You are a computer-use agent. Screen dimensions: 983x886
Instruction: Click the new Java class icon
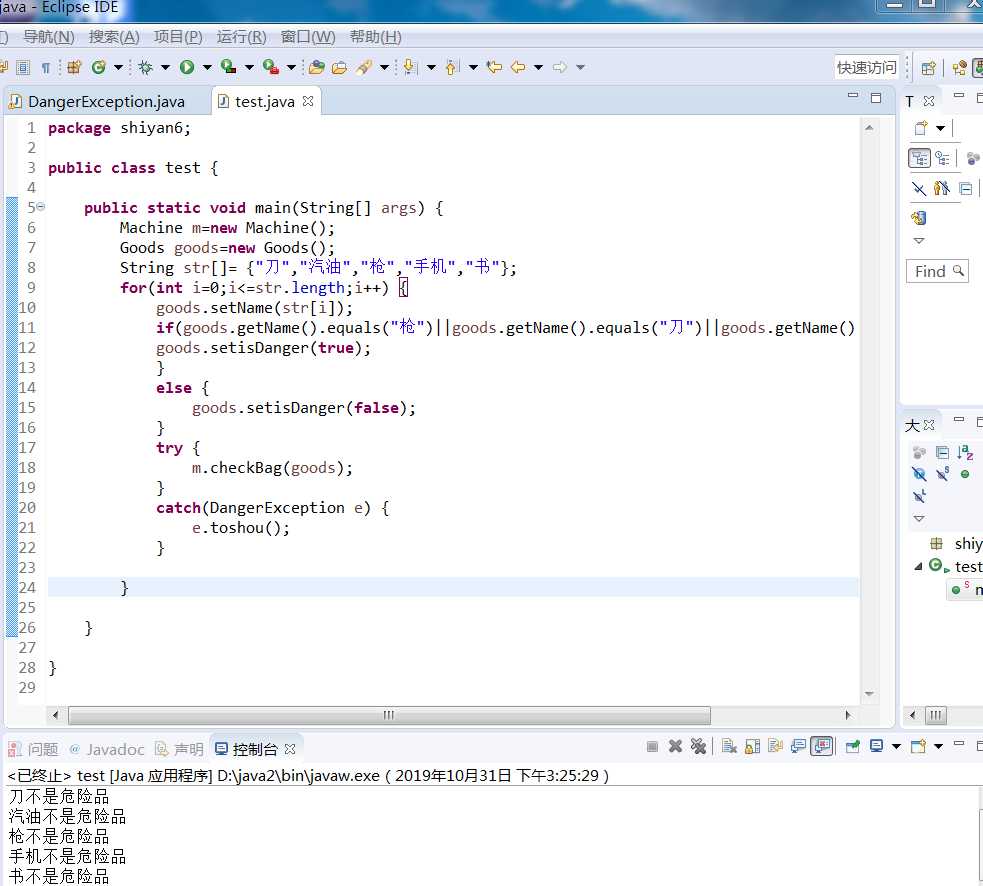98,67
